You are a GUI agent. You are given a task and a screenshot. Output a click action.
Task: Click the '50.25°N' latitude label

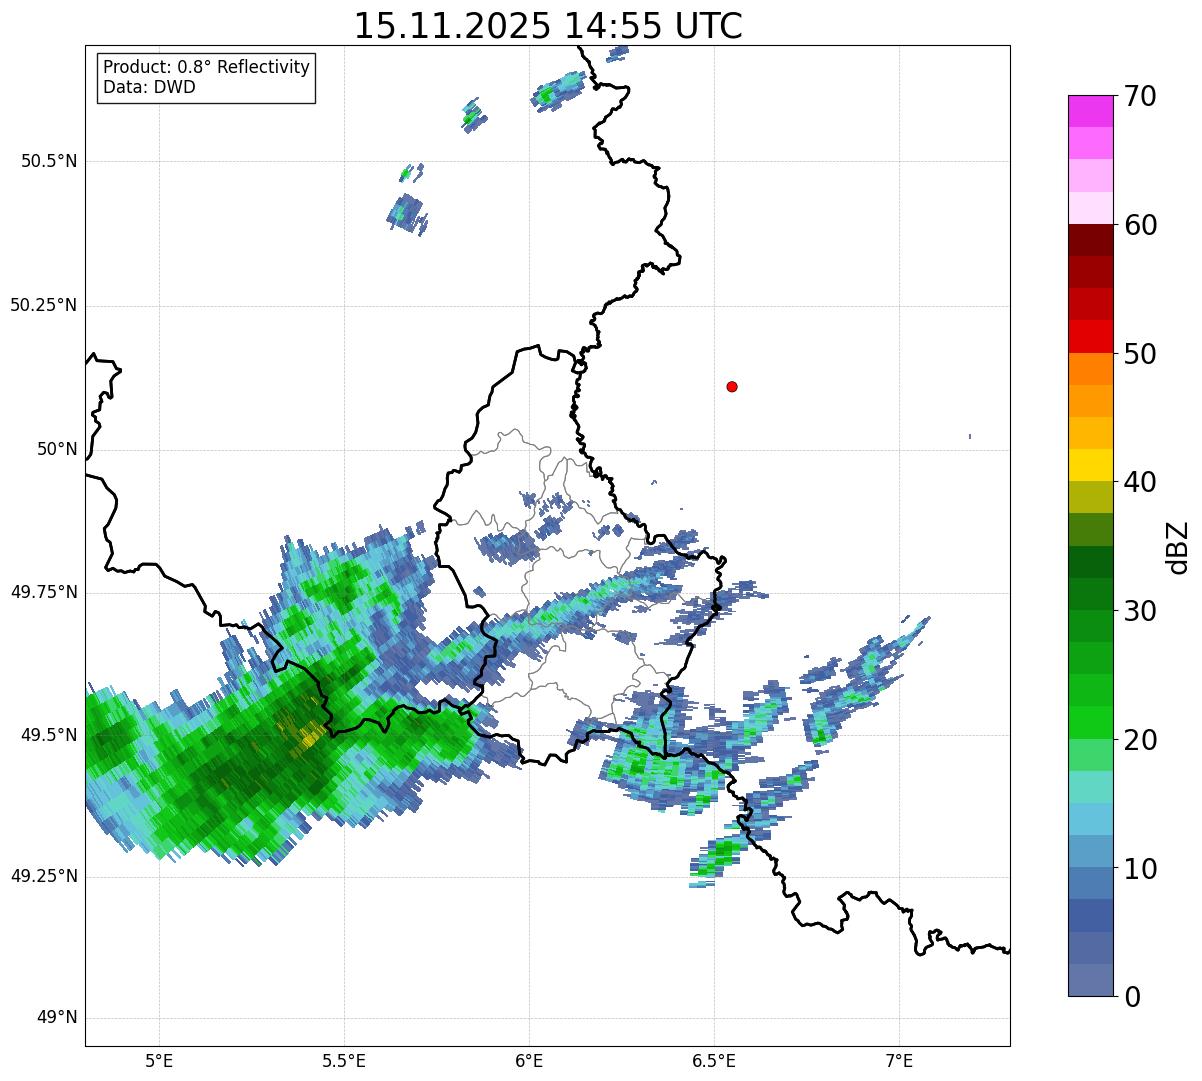point(43,305)
